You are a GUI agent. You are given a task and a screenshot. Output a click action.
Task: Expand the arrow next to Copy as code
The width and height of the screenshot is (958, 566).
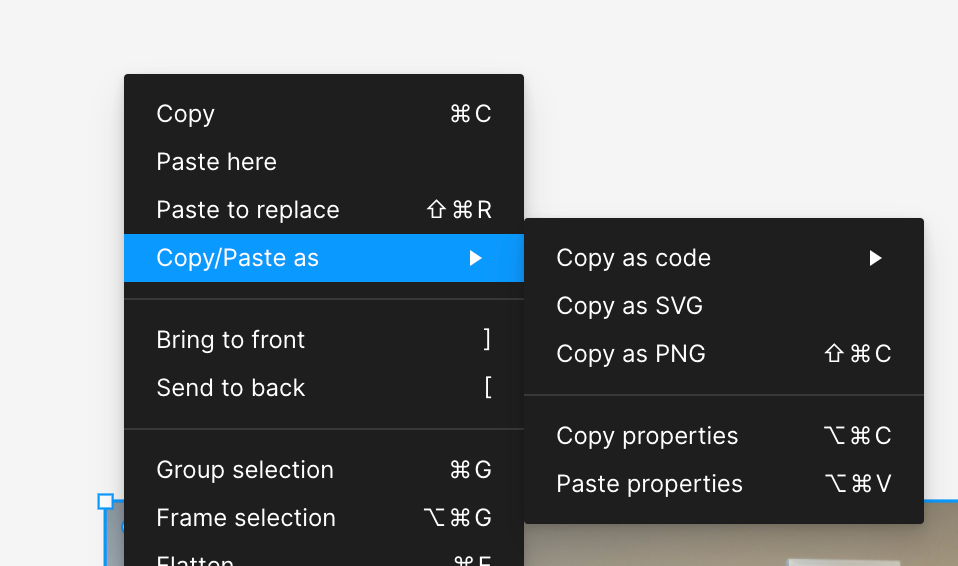pyautogui.click(x=875, y=258)
